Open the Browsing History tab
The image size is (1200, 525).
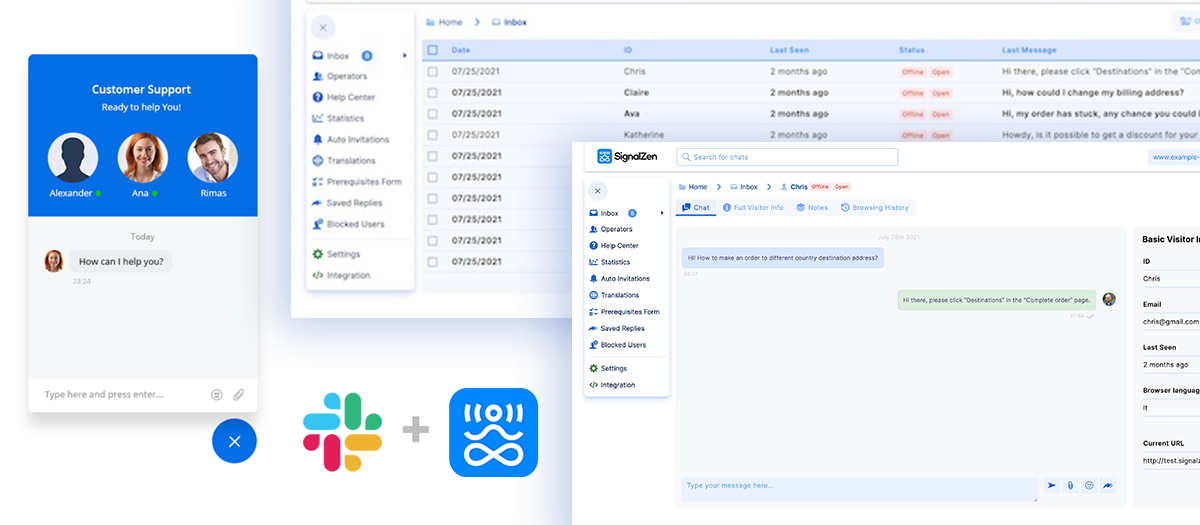pos(875,208)
